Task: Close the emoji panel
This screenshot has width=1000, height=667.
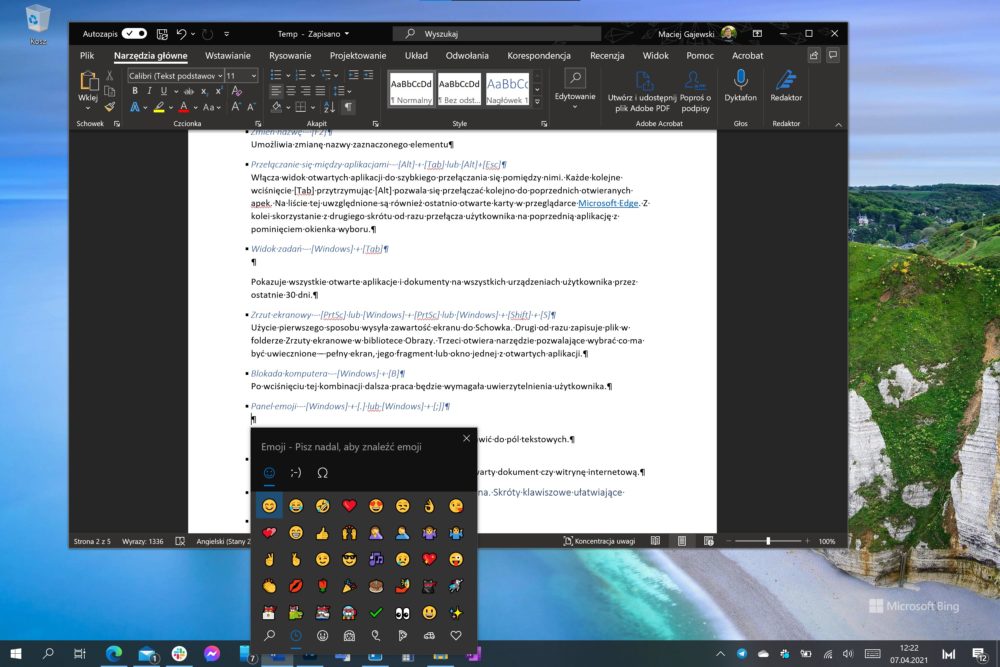Action: click(466, 438)
